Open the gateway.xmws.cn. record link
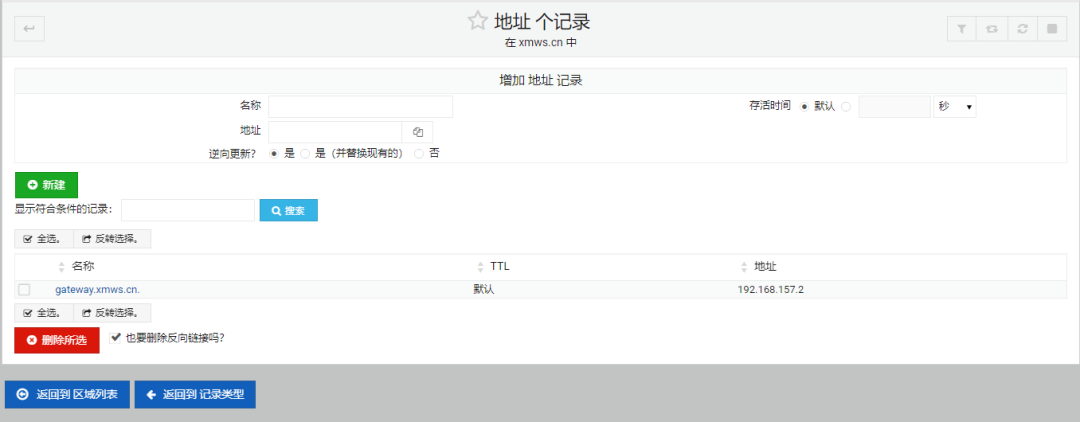This screenshot has width=1080, height=422. point(98,290)
